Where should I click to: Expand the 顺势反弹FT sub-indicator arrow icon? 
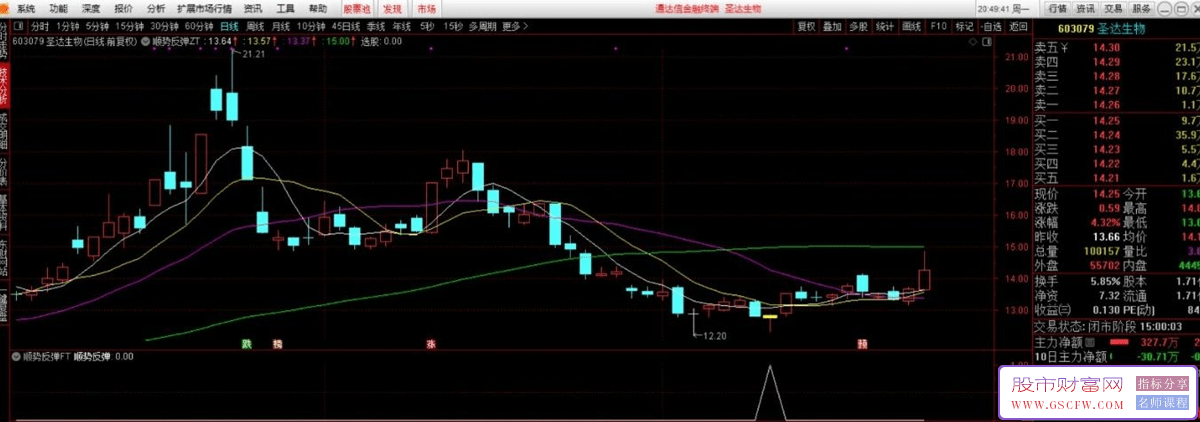pos(17,355)
